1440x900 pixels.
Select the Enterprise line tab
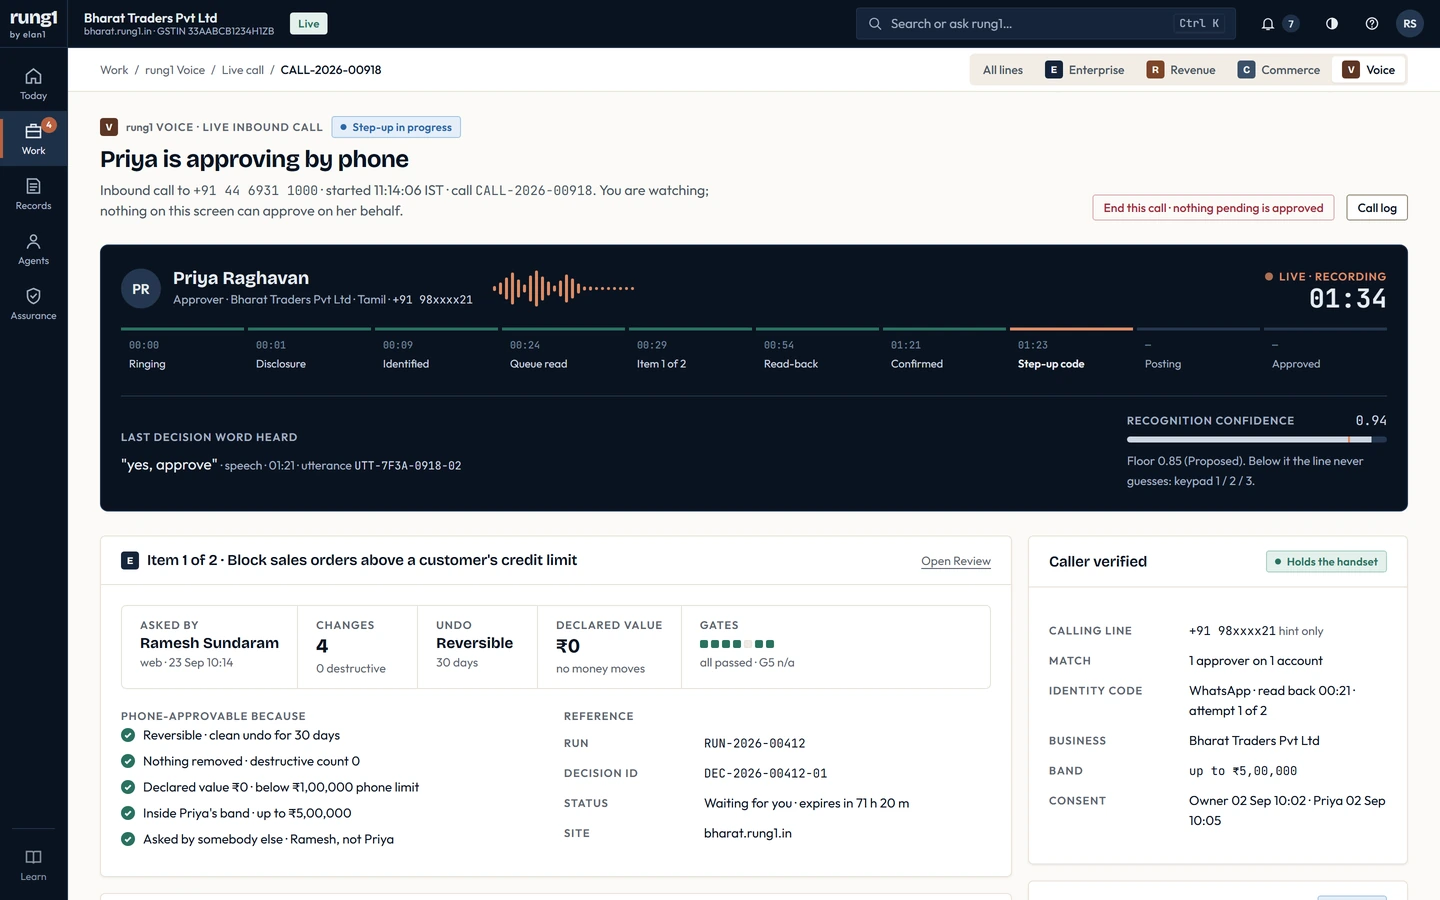pyautogui.click(x=1085, y=70)
